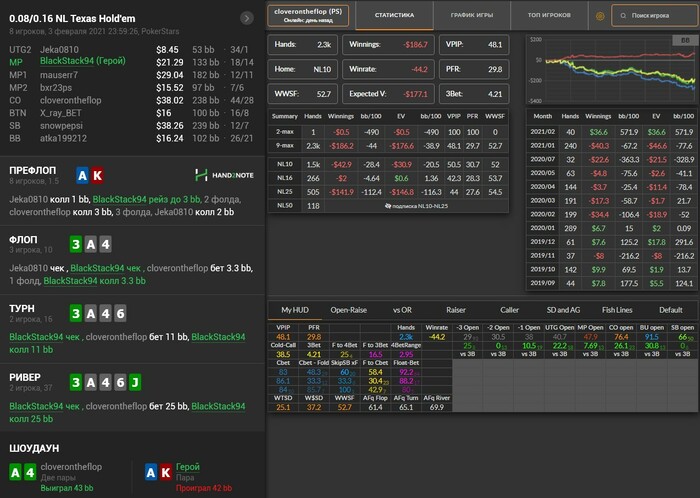Click the green J river card

point(135,382)
